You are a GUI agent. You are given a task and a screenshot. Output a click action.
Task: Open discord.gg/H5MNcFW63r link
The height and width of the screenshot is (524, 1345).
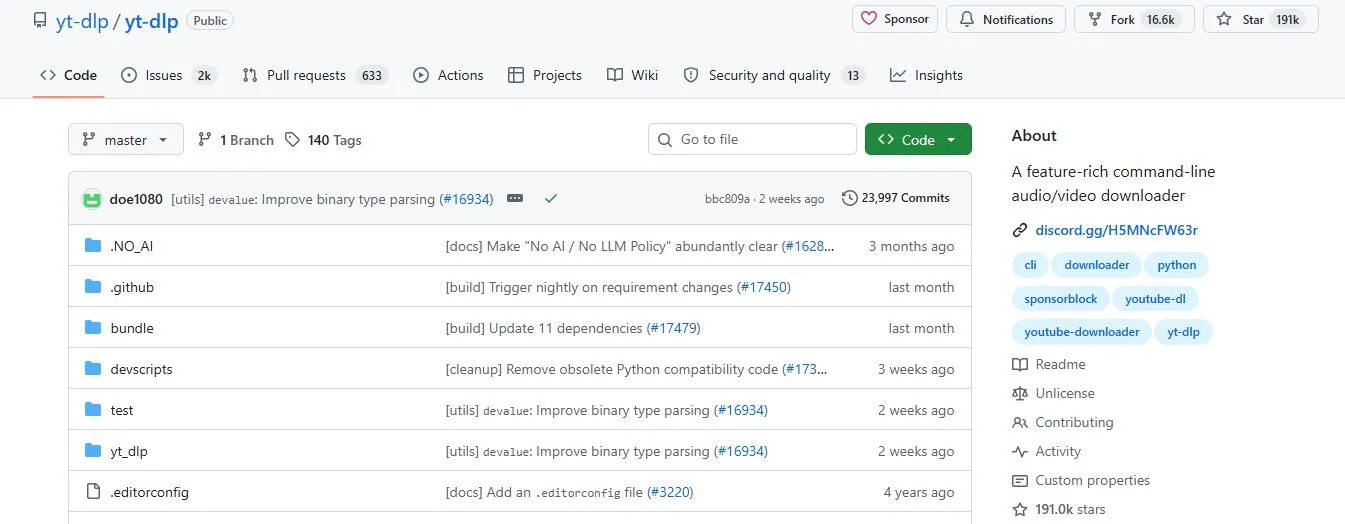click(1115, 230)
